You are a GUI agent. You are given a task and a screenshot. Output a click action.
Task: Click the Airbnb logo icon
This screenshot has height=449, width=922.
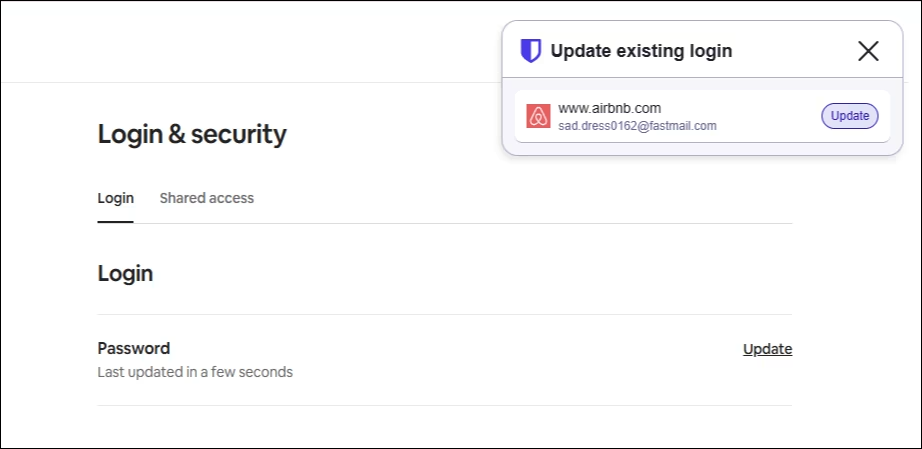(x=538, y=116)
